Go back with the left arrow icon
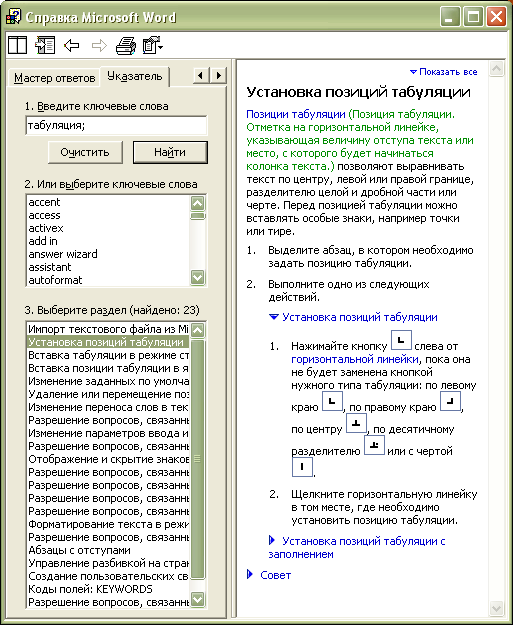513x625 pixels. point(72,45)
